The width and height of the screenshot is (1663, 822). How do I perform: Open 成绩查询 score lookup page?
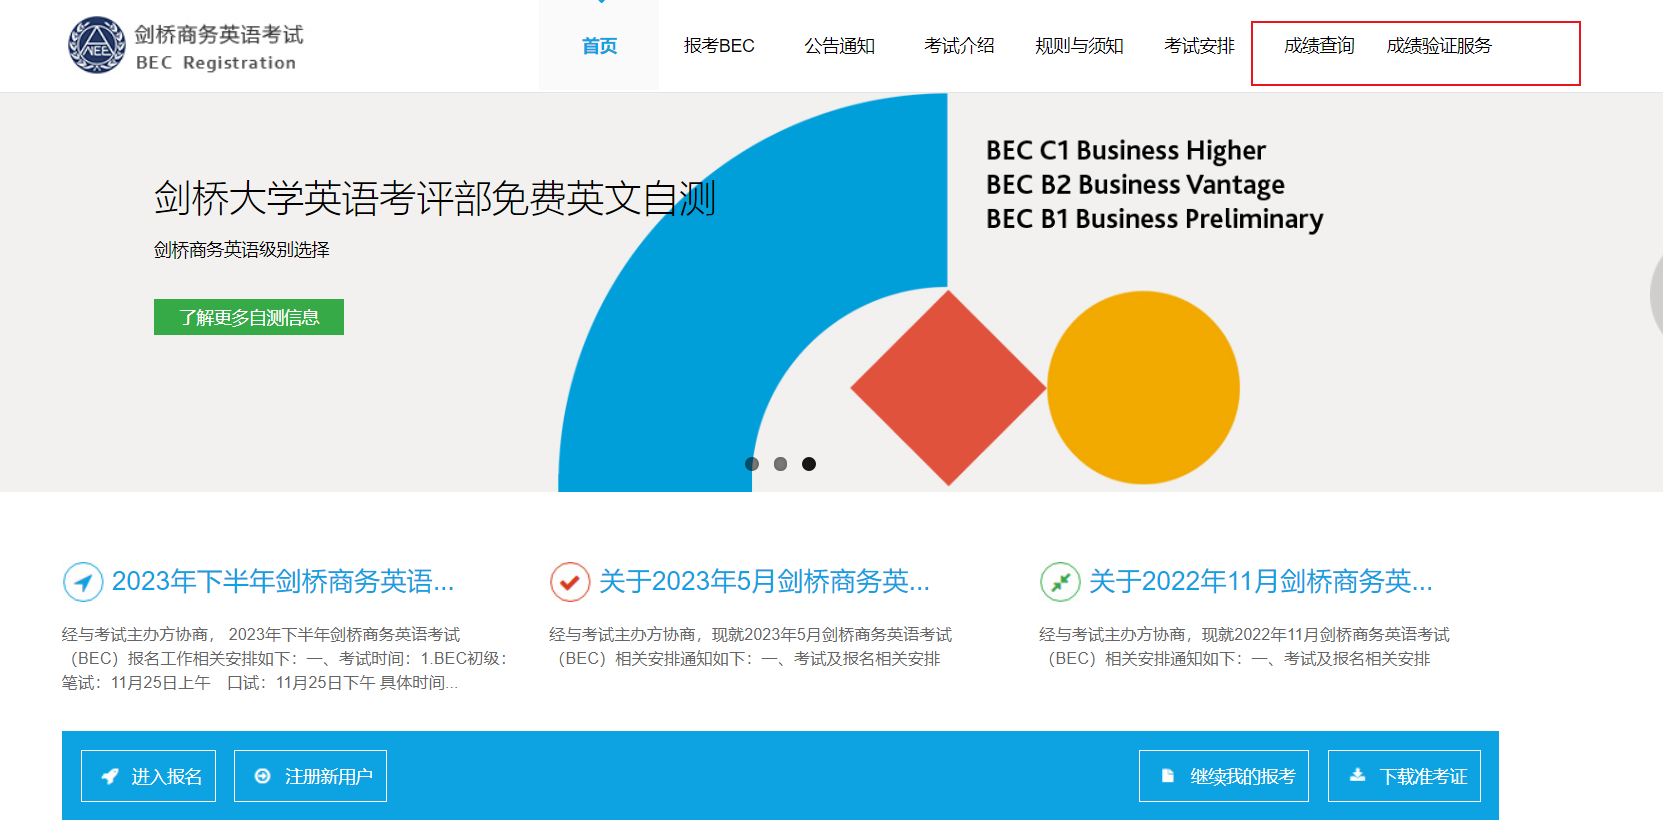1319,46
